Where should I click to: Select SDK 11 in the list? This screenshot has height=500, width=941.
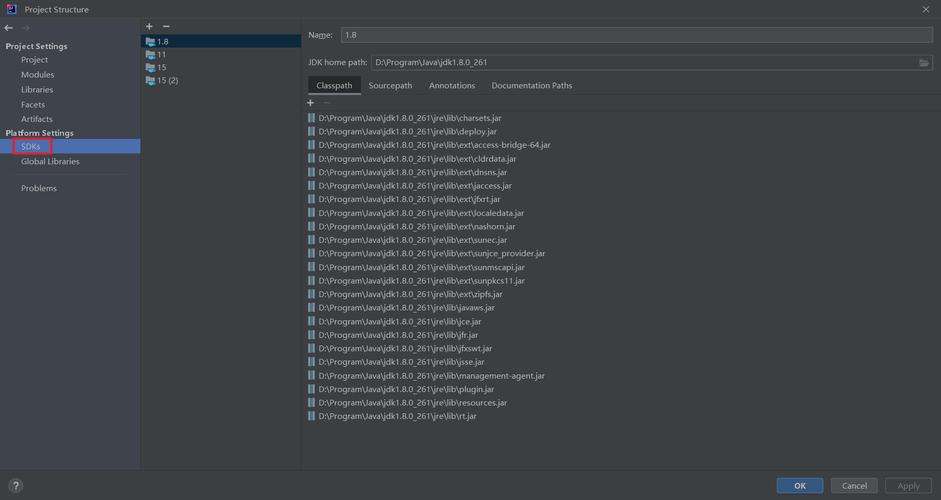(x=221, y=55)
